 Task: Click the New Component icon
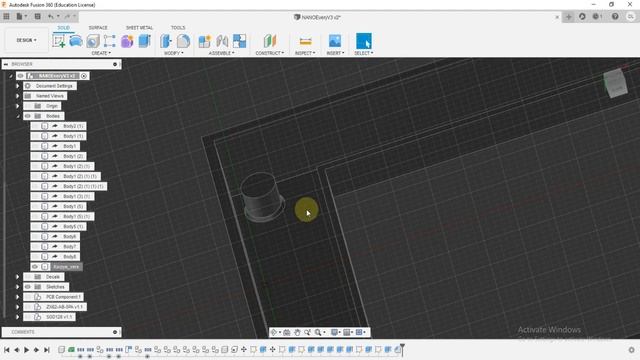204,41
